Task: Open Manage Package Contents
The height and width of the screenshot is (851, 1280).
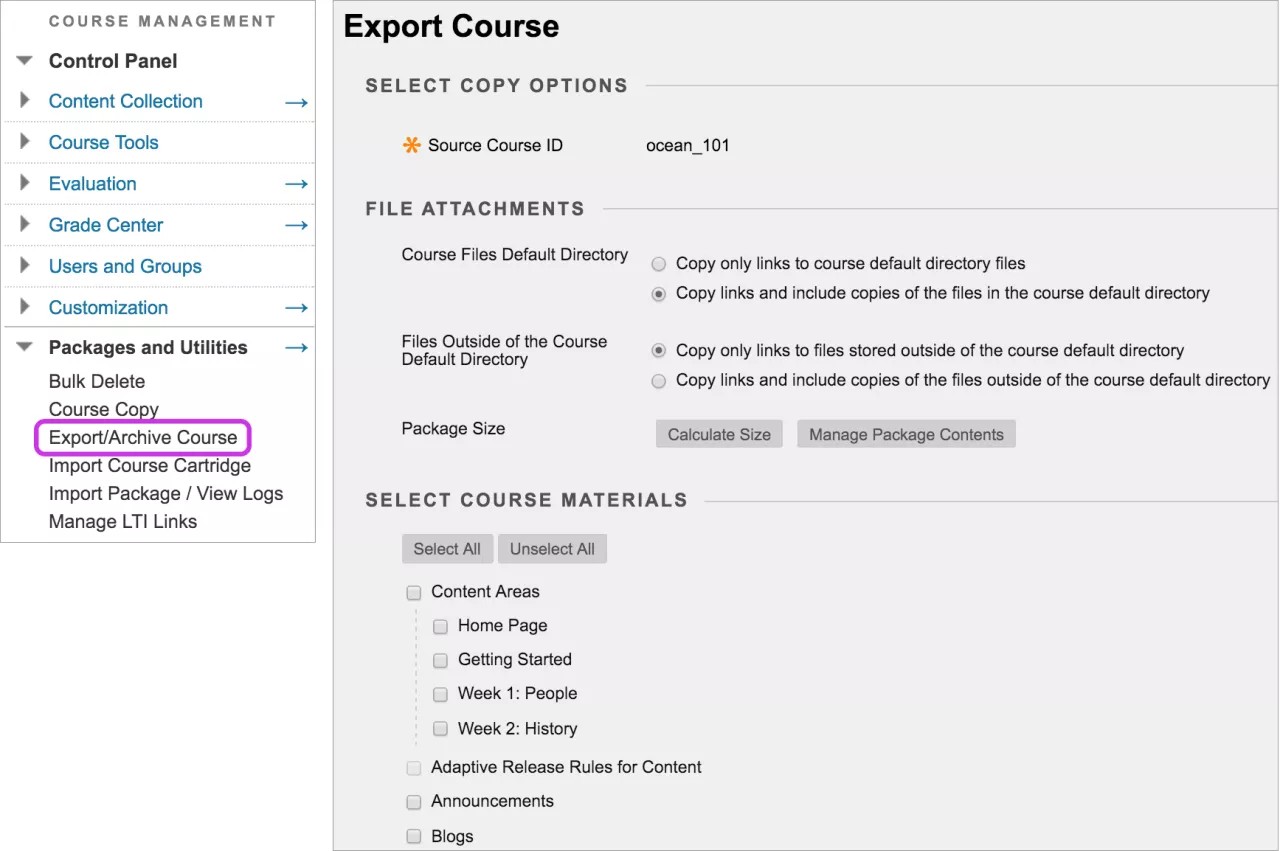Action: [905, 433]
